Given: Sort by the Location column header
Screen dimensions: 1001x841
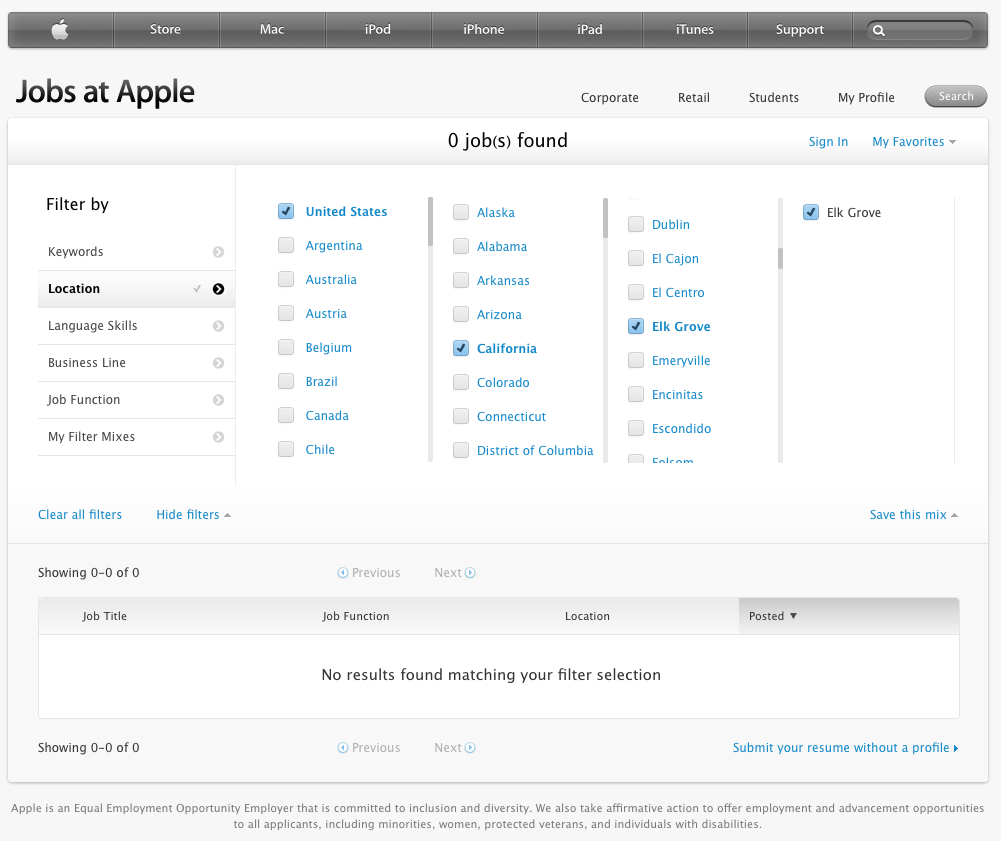Looking at the screenshot, I should (x=587, y=616).
